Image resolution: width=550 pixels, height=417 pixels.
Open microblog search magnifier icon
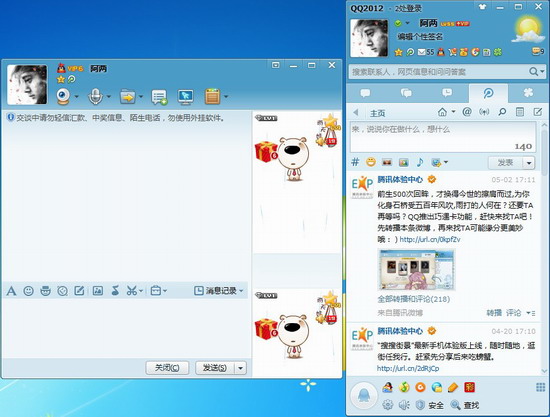point(502,112)
